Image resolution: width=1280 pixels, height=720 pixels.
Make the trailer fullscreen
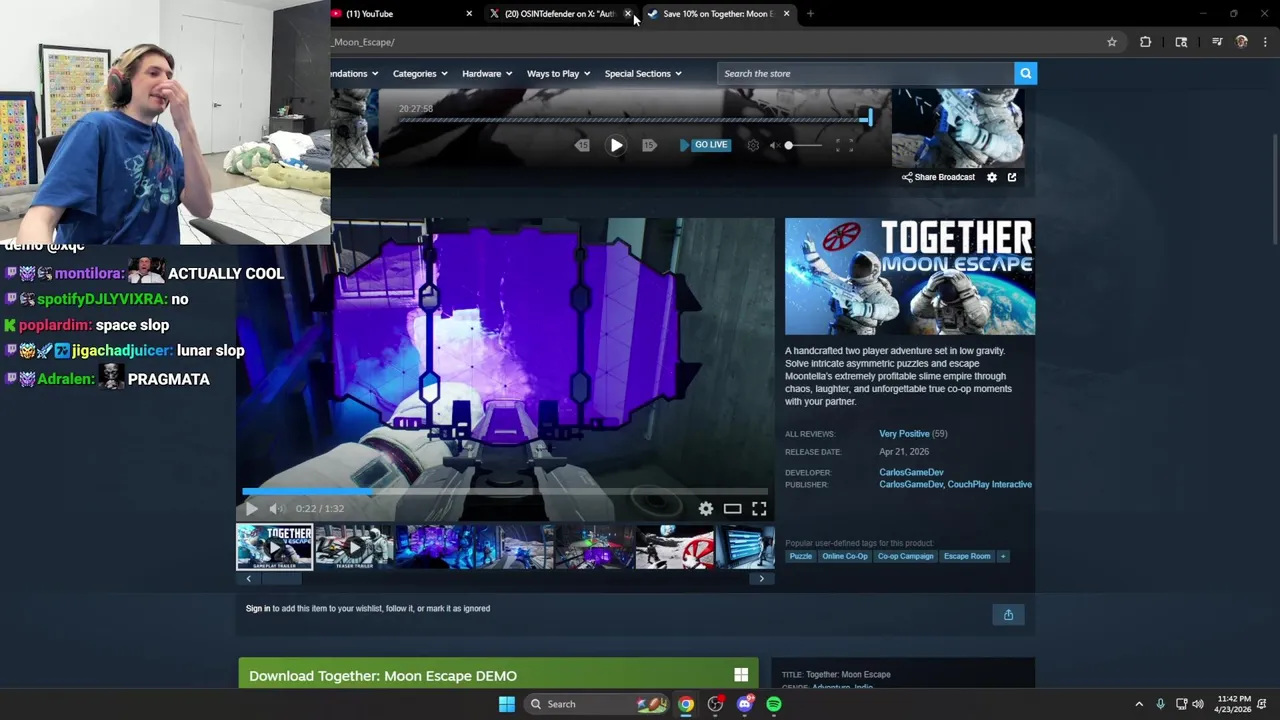759,509
